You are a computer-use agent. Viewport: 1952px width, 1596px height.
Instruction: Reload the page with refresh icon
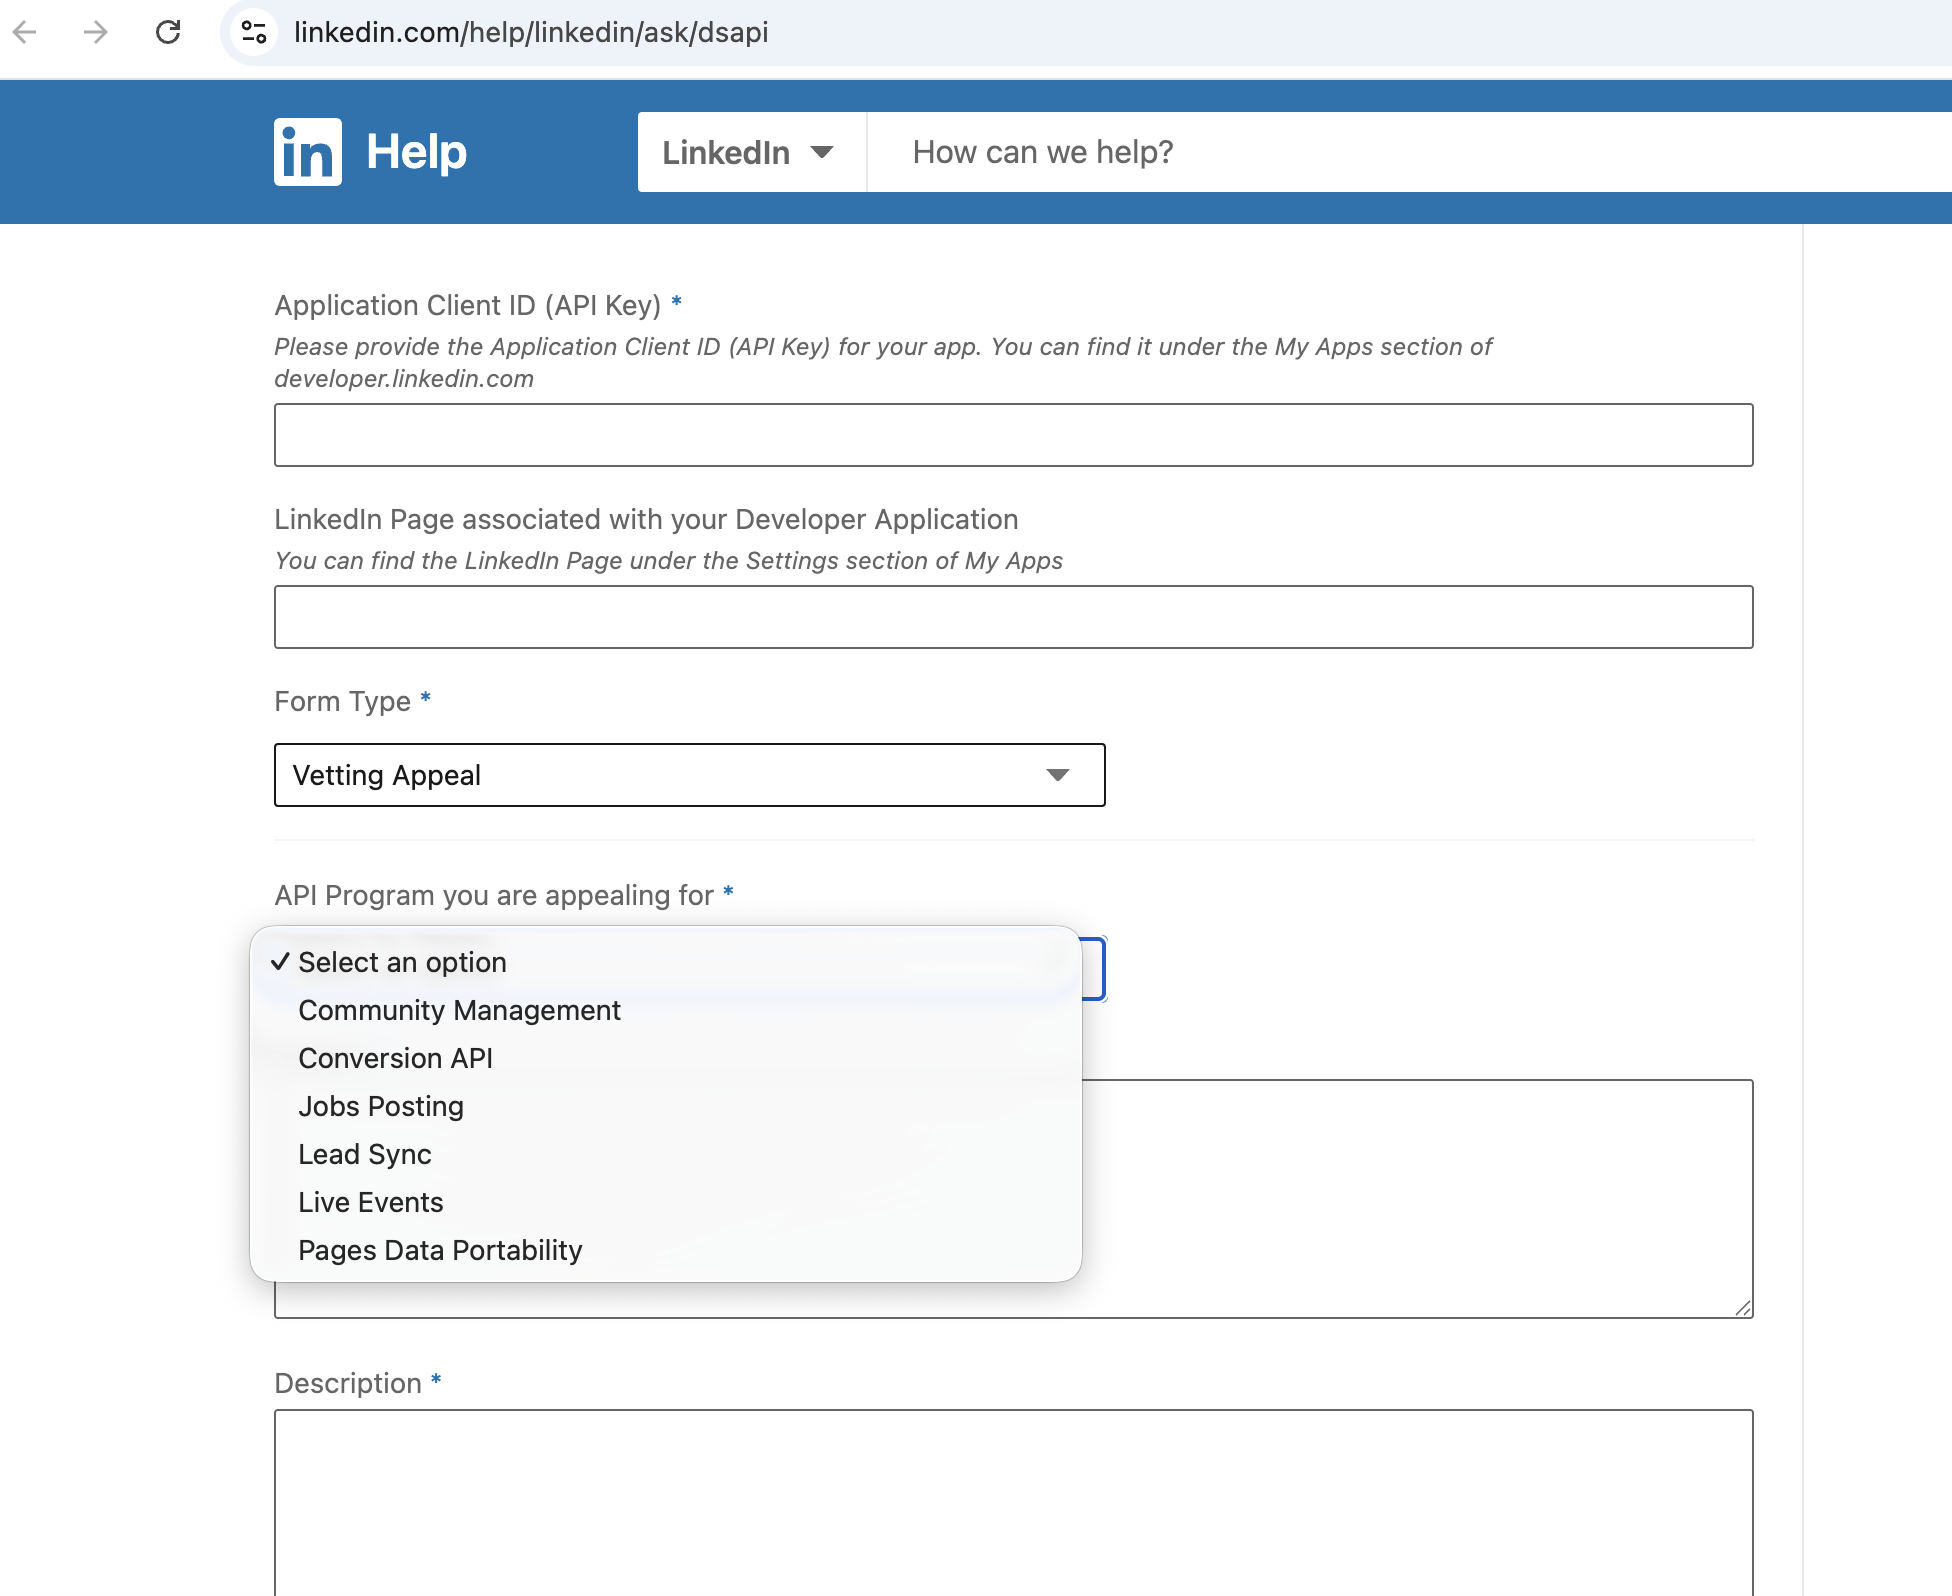pyautogui.click(x=168, y=33)
